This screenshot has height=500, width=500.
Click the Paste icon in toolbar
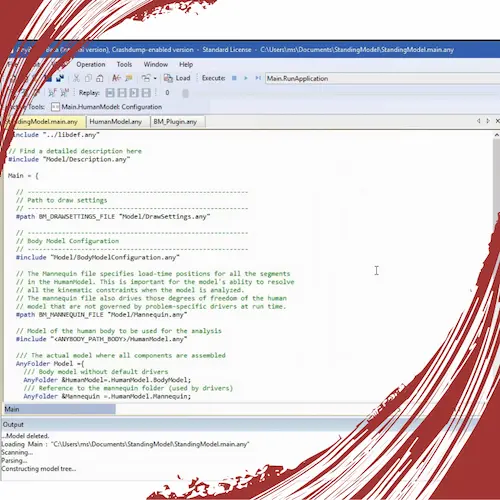100,78
